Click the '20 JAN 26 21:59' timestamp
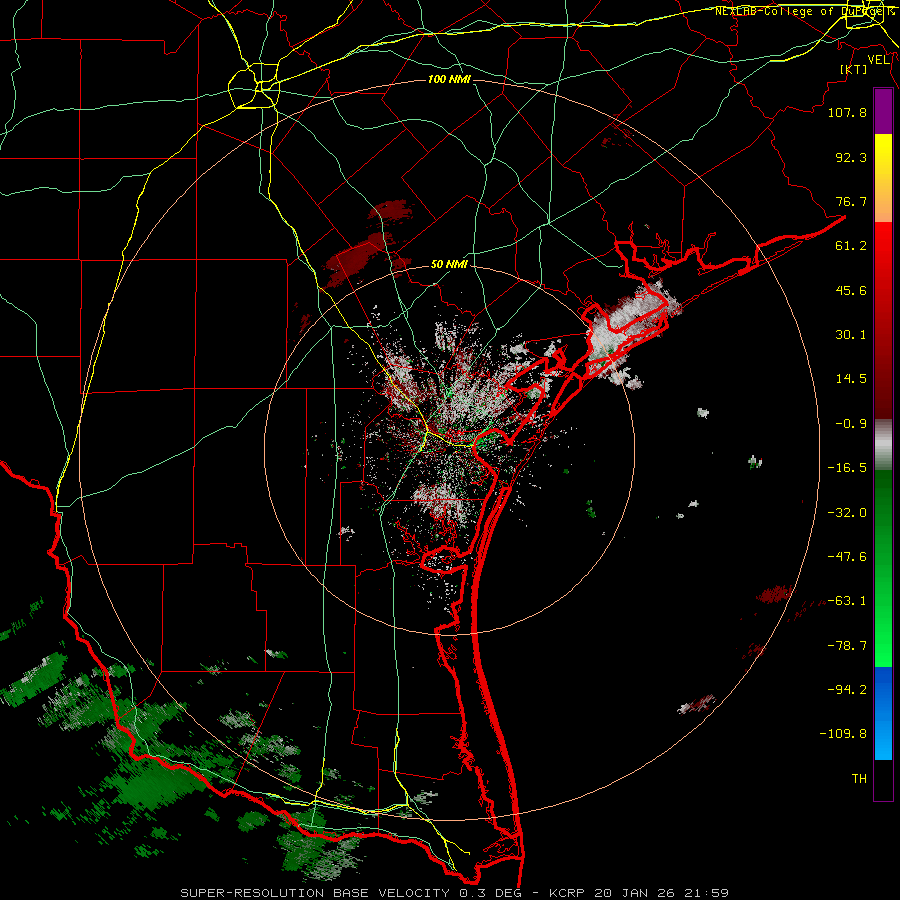 pyautogui.click(x=662, y=893)
